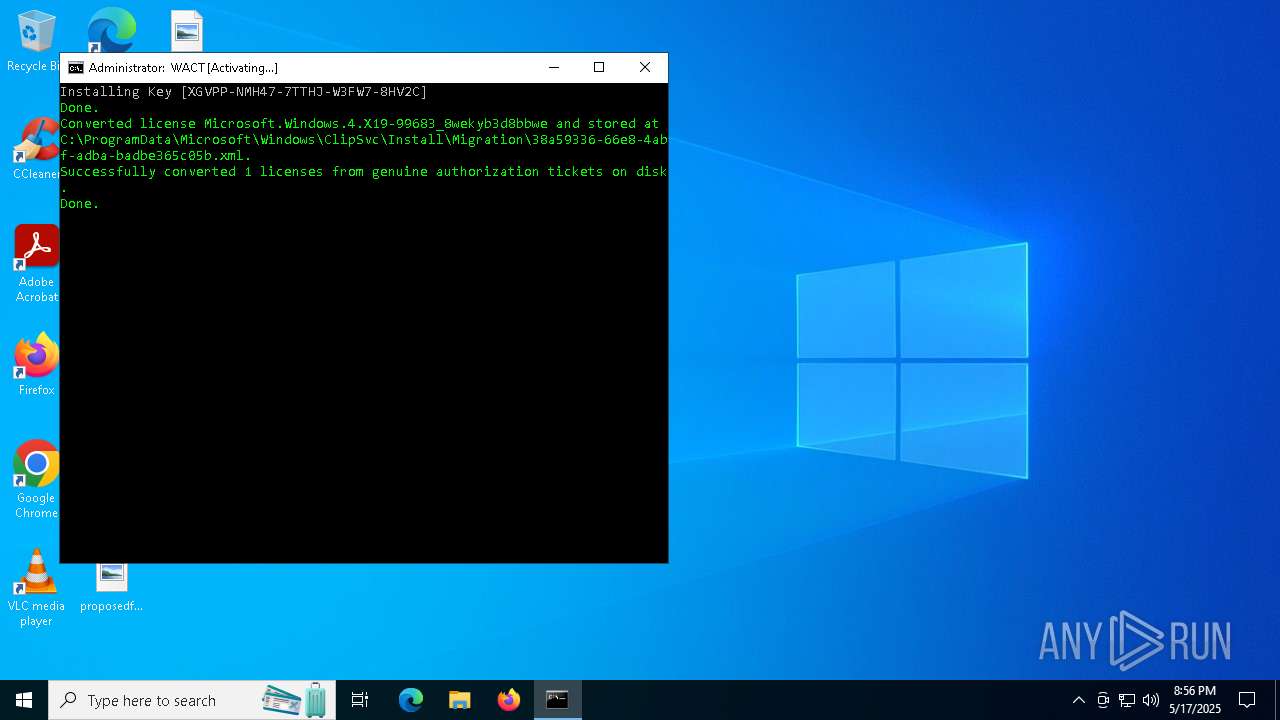This screenshot has width=1280, height=720.
Task: Show hidden system tray icons
Action: 1078,700
